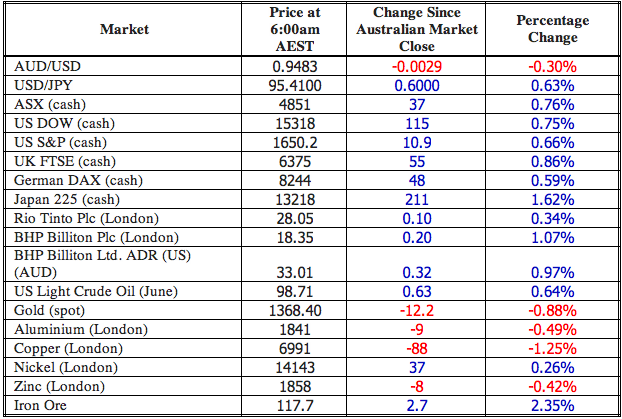Screen dimensions: 622x419
Task: Click the US Light Crude Oil (June) label
Action: pos(88,293)
